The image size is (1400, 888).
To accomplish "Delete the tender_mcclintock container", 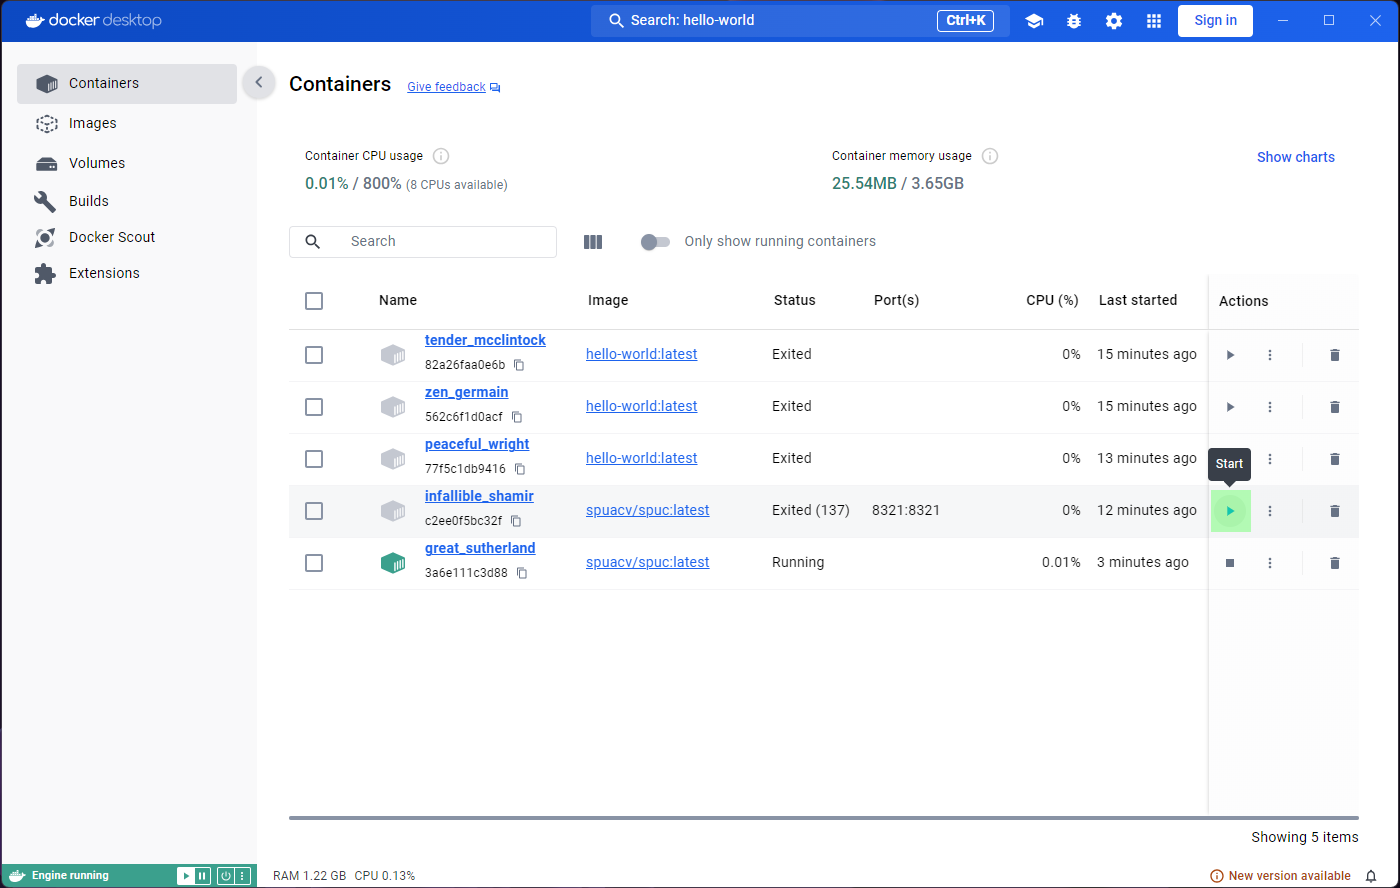I will 1334,355.
